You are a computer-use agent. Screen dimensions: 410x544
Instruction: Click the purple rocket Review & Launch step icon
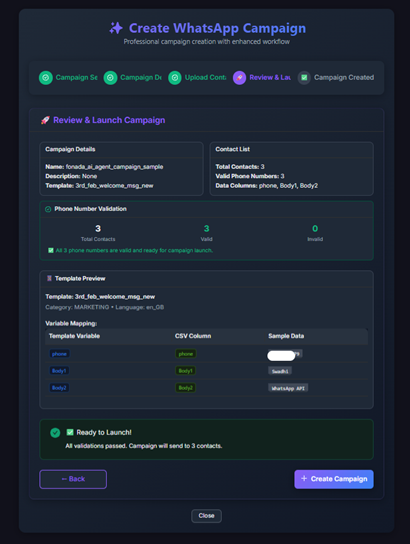239,78
